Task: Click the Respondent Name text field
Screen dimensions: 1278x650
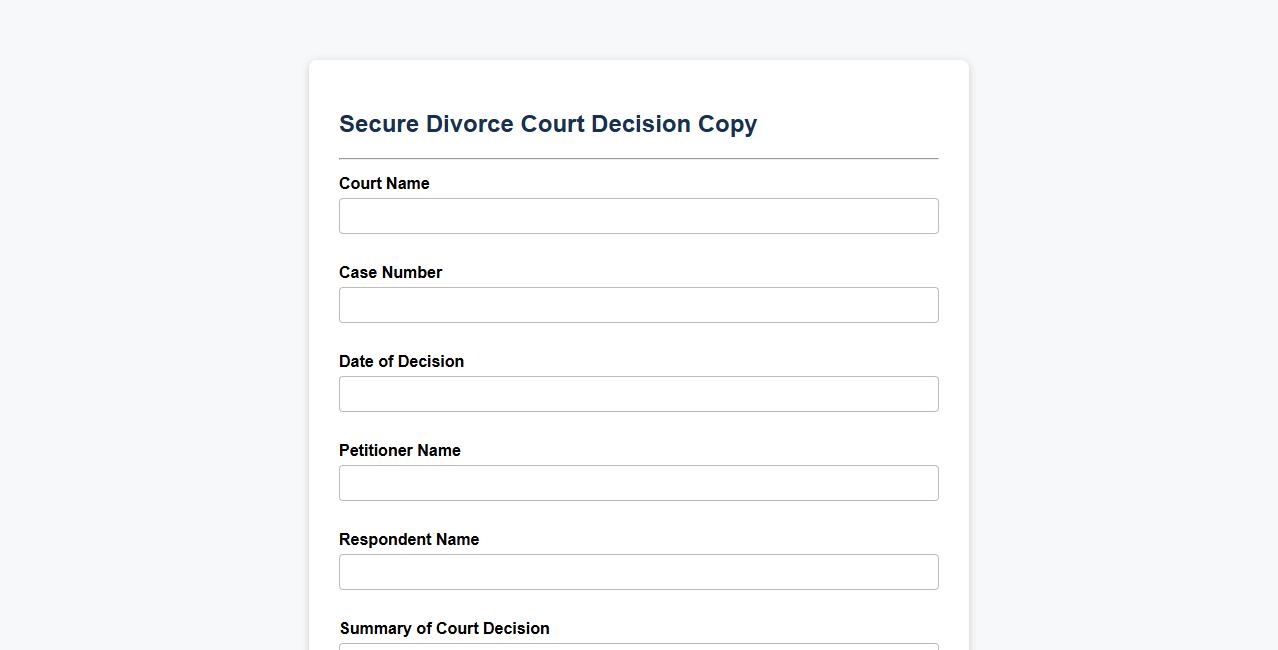Action: click(638, 572)
